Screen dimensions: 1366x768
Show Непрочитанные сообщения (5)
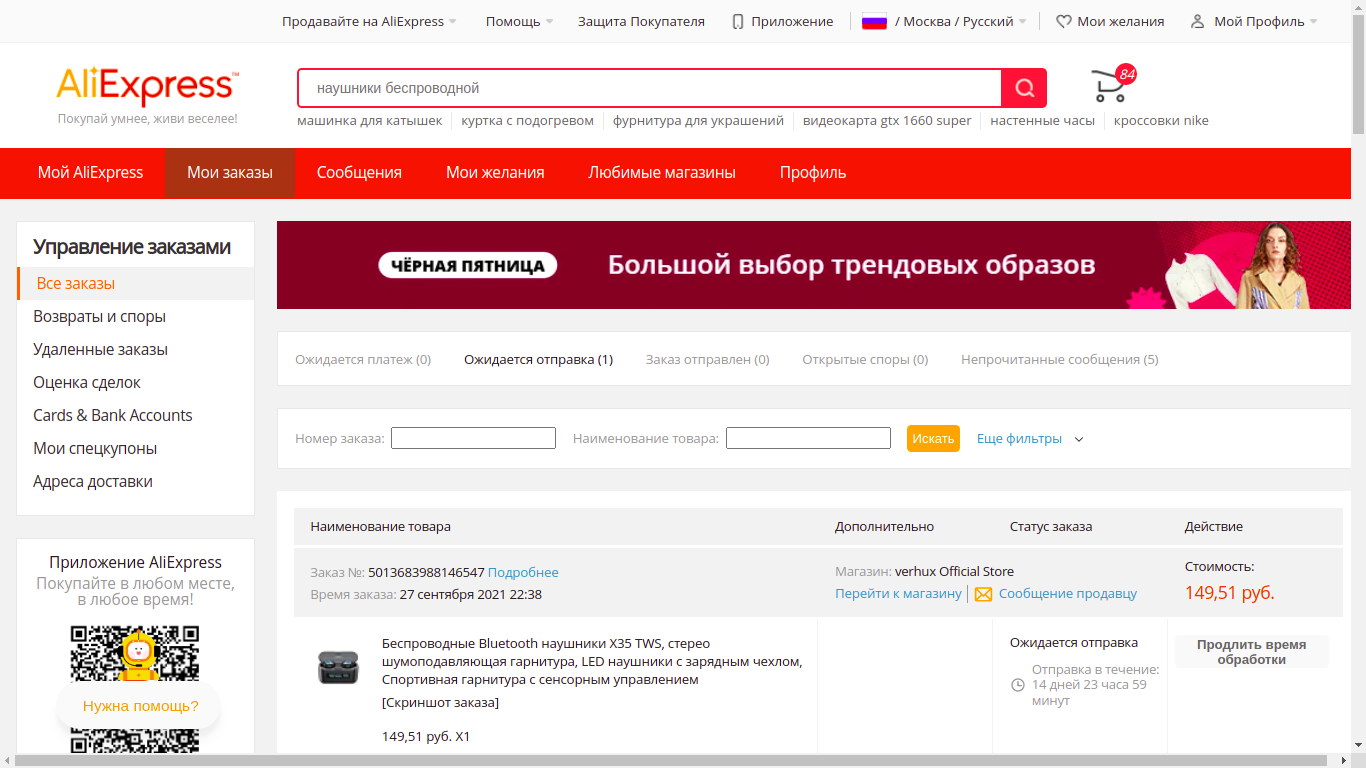[1060, 359]
